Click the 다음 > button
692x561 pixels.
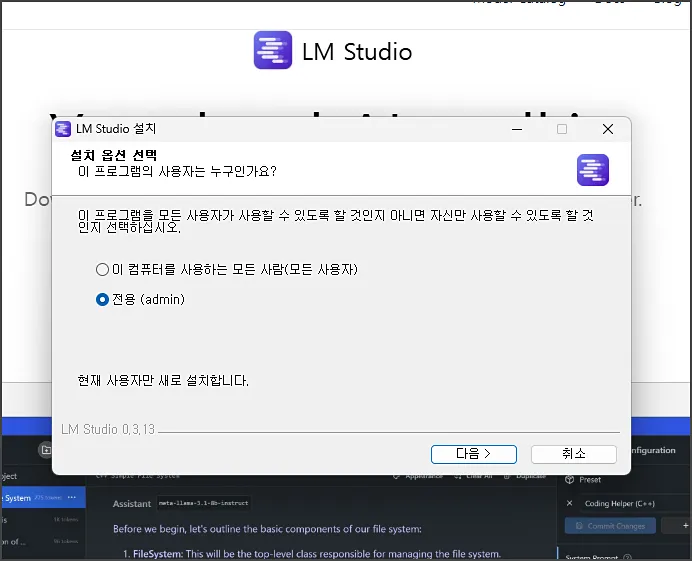(474, 454)
